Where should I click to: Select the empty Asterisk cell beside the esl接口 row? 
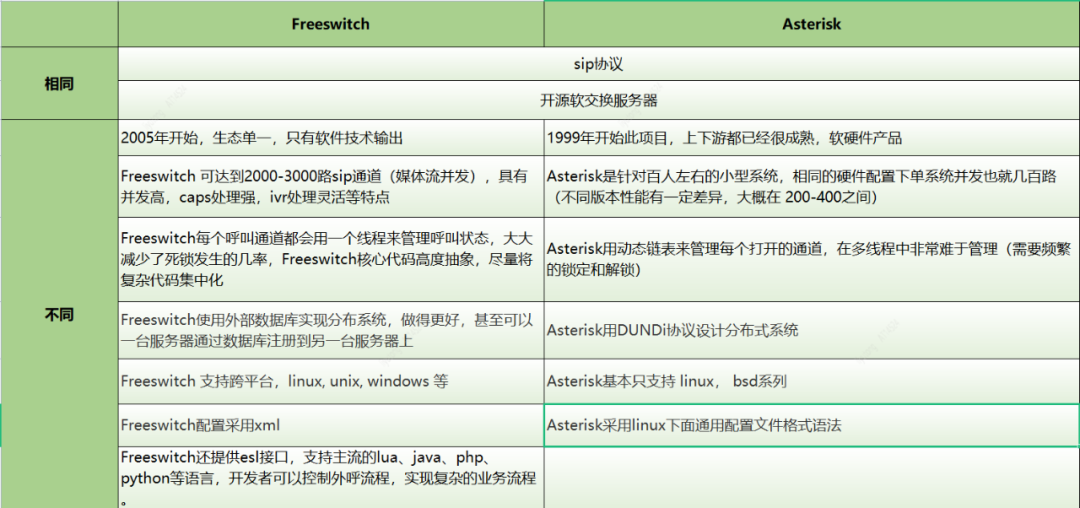811,477
